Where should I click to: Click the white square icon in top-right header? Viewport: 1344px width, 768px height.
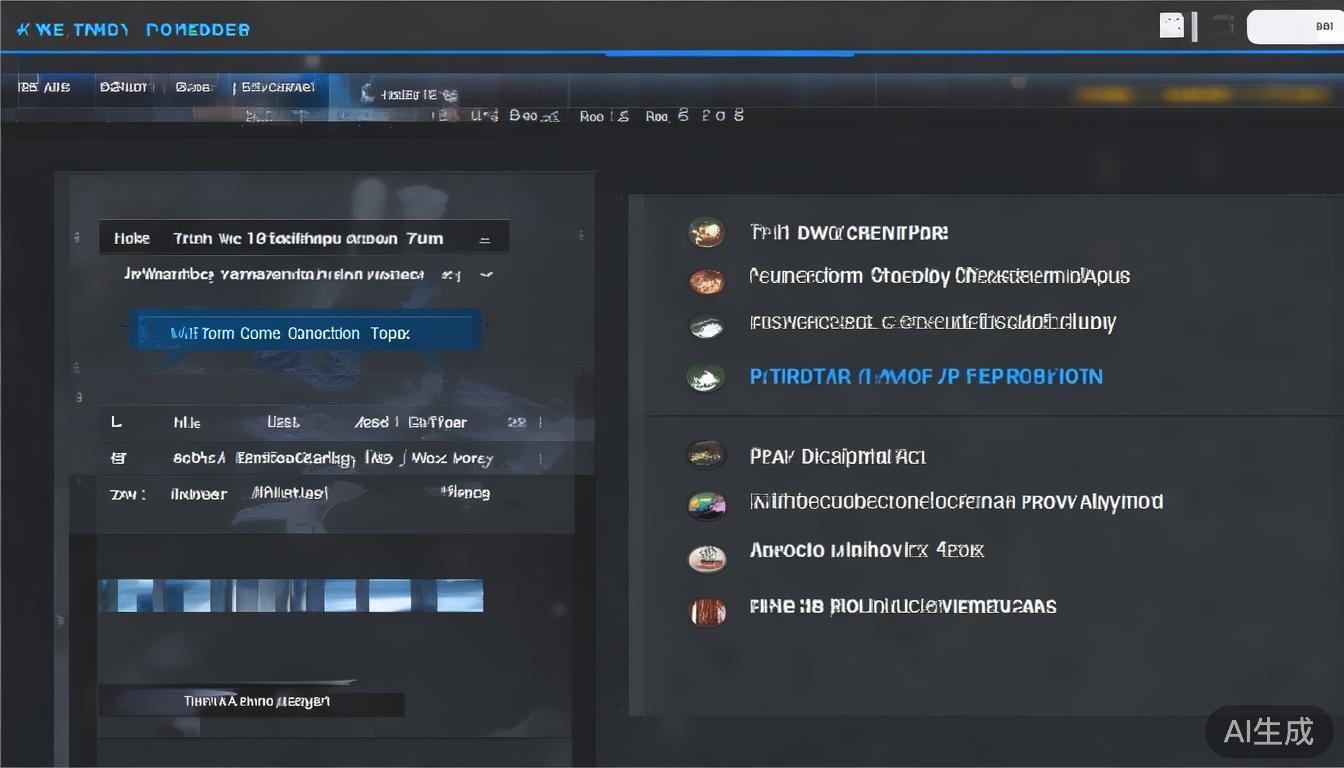click(1172, 26)
